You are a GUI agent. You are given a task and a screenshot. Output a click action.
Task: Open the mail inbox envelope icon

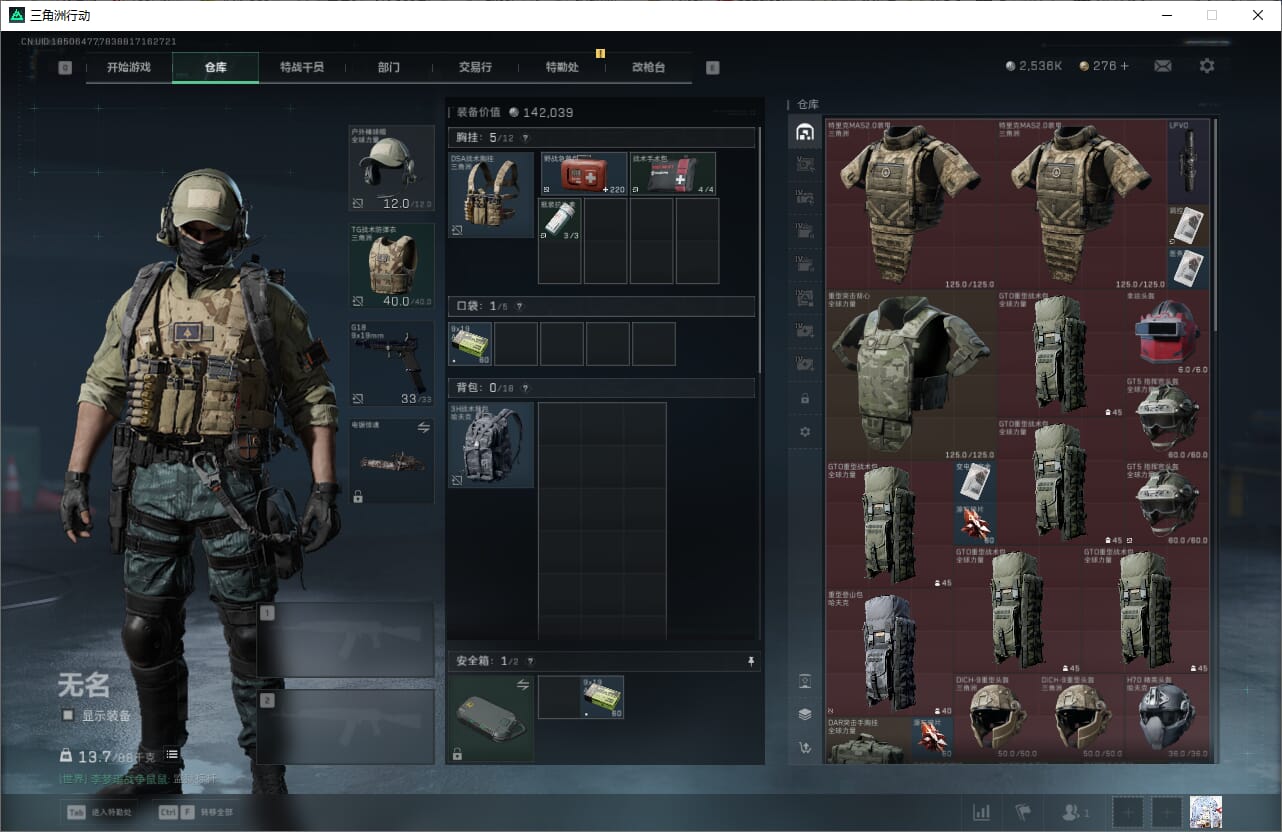point(1163,66)
